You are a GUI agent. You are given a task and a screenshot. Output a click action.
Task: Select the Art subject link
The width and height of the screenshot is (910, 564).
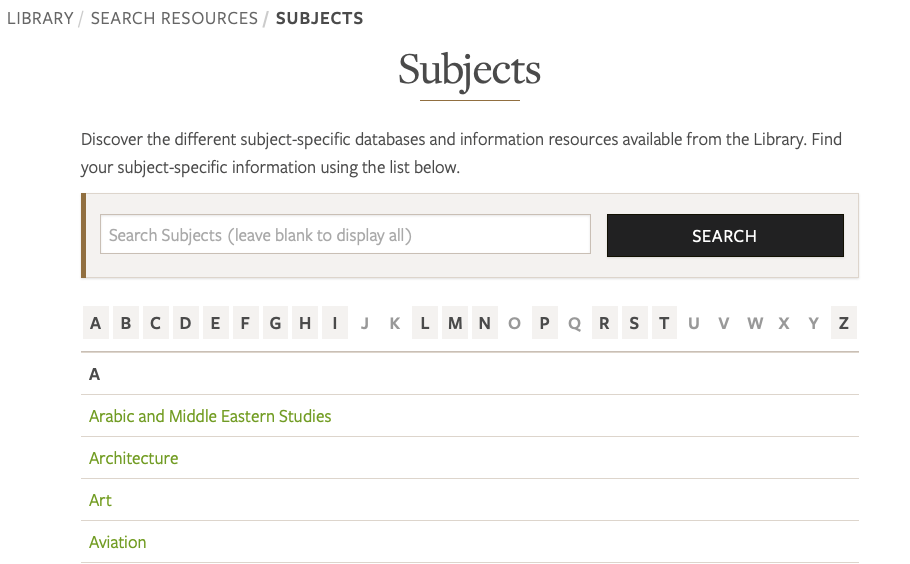100,500
